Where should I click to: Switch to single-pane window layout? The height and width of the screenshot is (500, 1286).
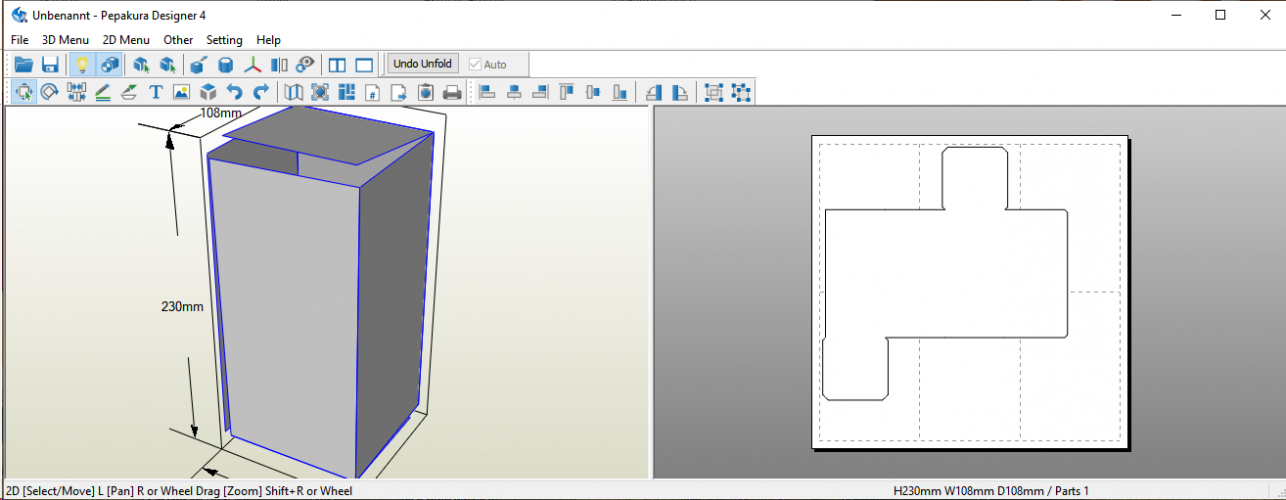point(364,65)
